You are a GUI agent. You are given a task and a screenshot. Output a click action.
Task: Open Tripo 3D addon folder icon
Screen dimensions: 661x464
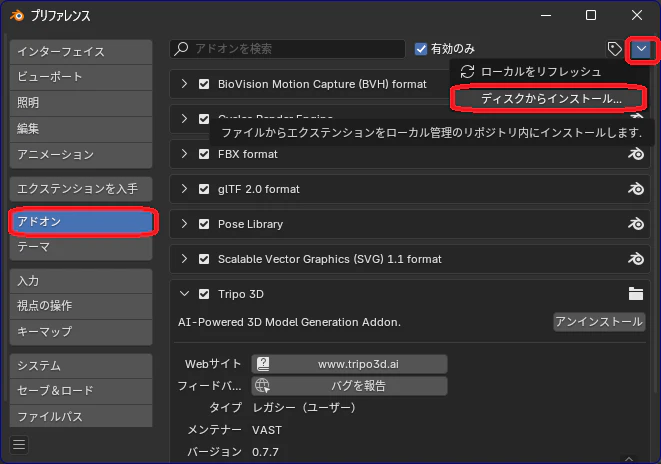(636, 294)
